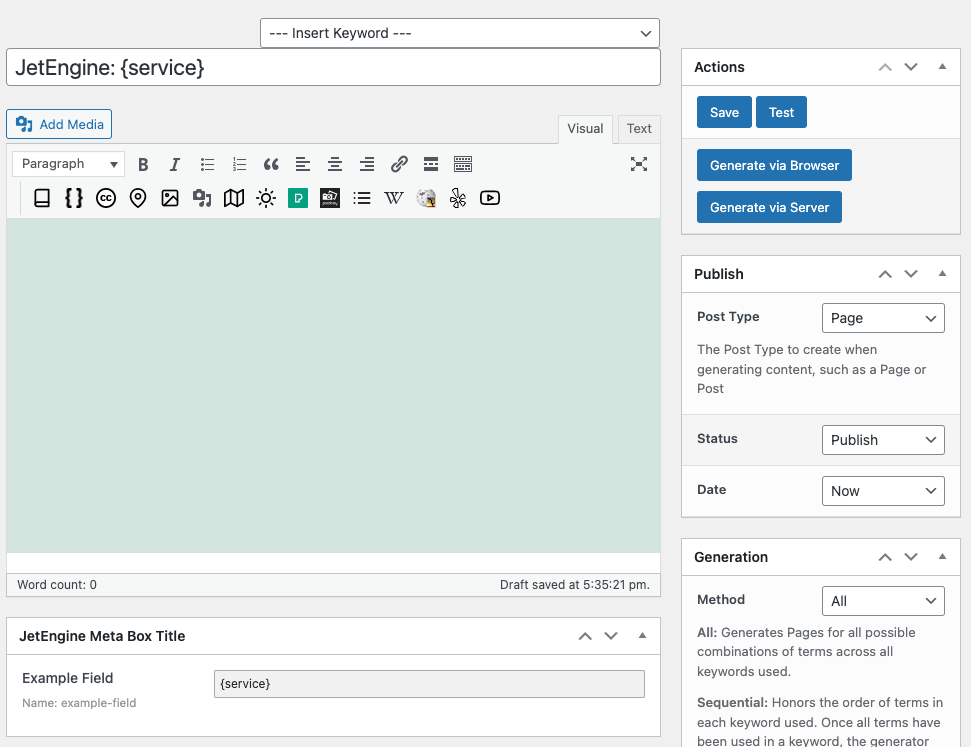Screen dimensions: 971x747
Task: Click the book icon in second toolbar row
Action: 42,198
